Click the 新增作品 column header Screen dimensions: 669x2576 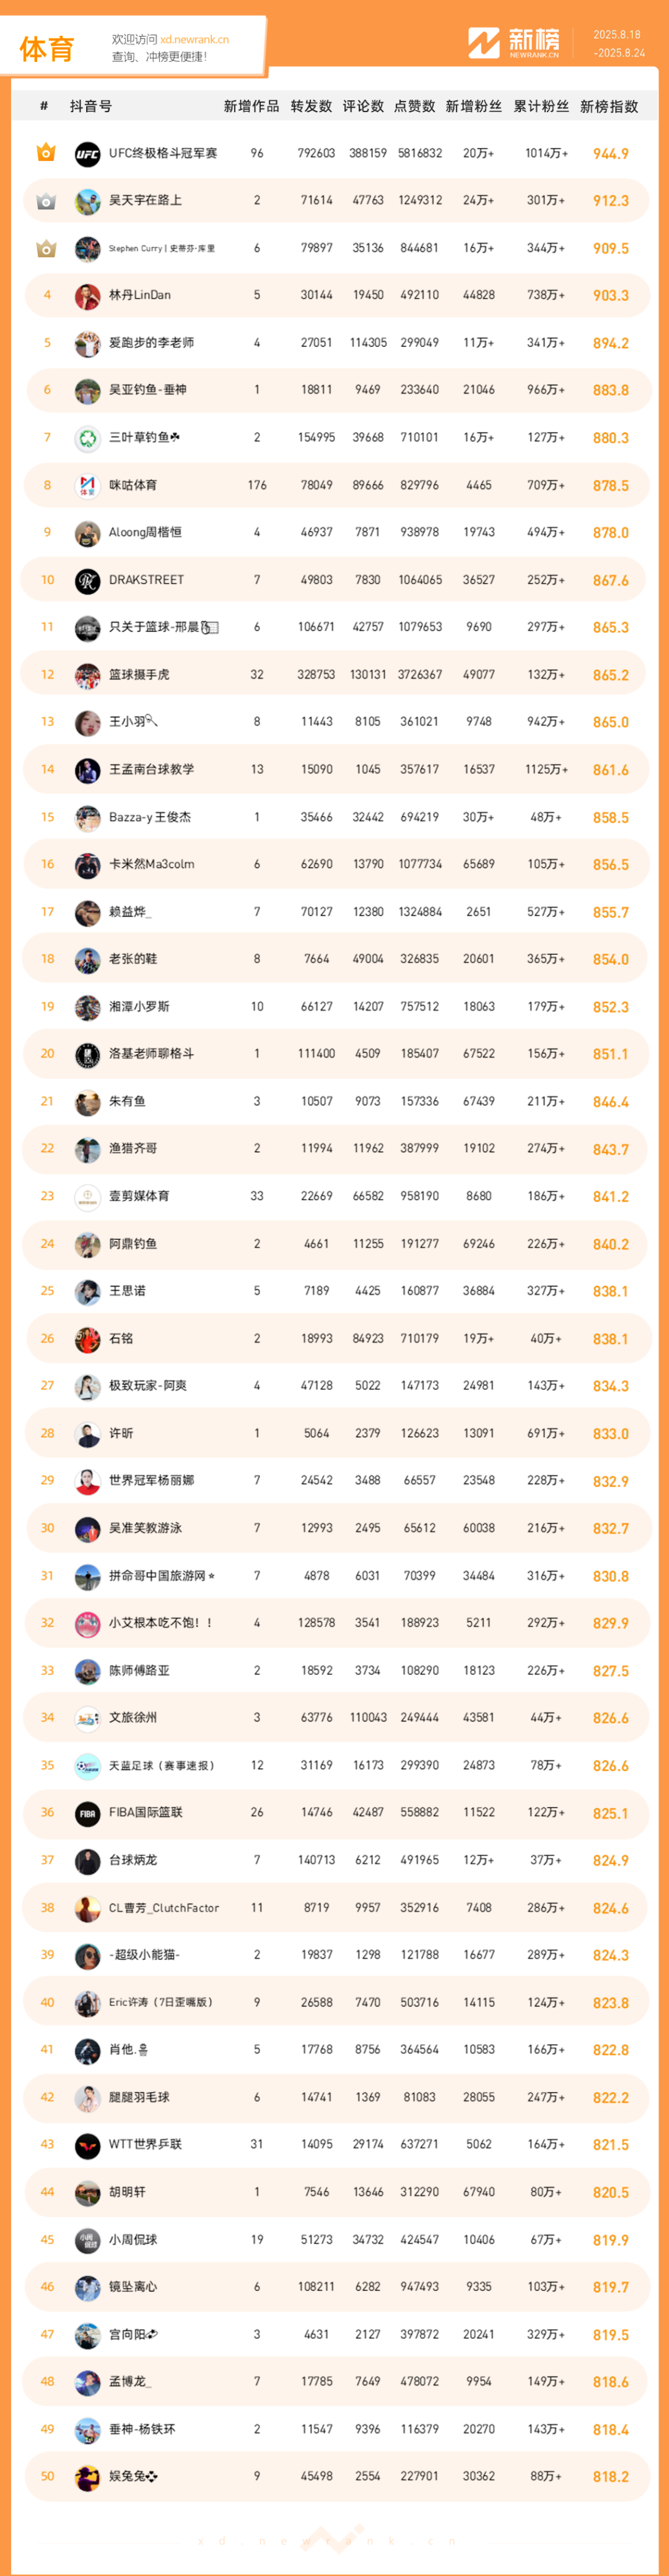252,106
